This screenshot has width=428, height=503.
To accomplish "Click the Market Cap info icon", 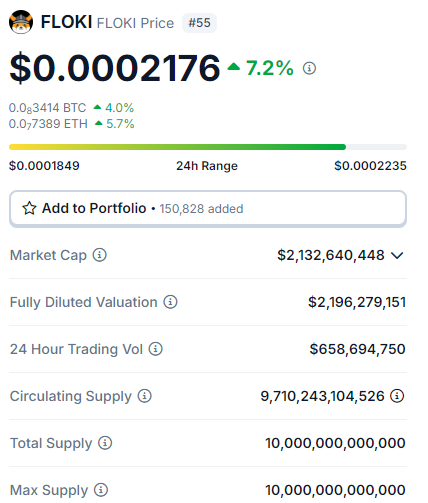I will point(100,255).
